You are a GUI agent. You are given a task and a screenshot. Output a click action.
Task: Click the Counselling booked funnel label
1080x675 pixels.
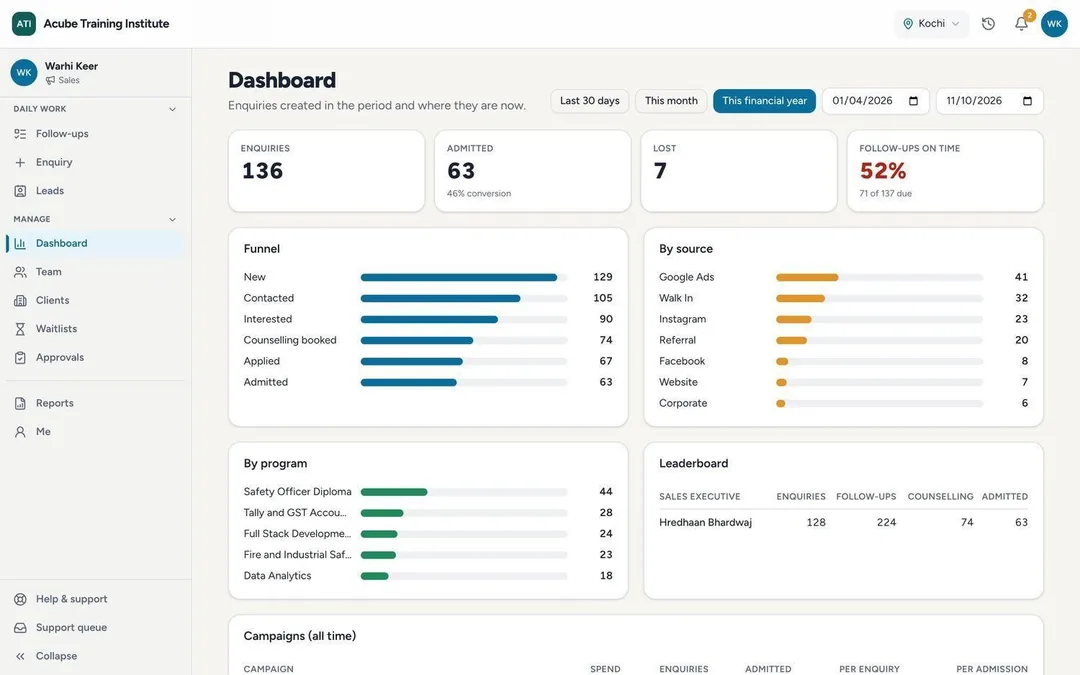point(290,340)
